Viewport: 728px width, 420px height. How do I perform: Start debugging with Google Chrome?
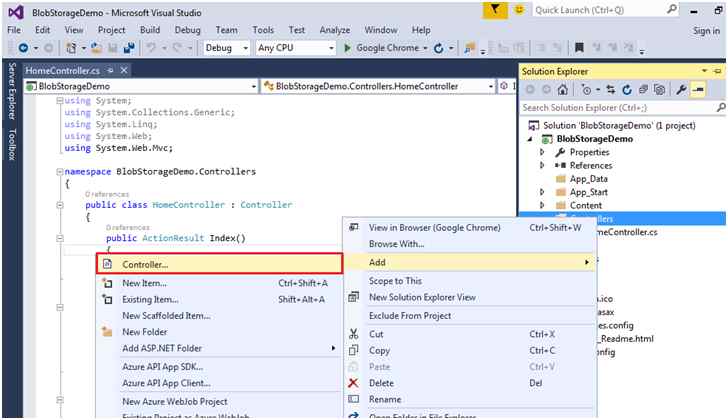tap(382, 48)
